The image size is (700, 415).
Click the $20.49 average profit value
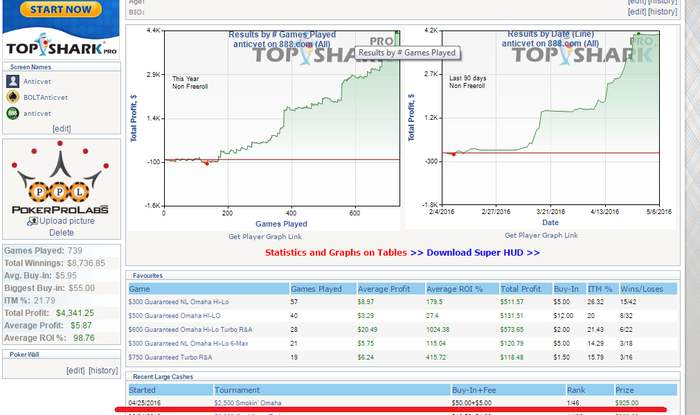(x=367, y=330)
